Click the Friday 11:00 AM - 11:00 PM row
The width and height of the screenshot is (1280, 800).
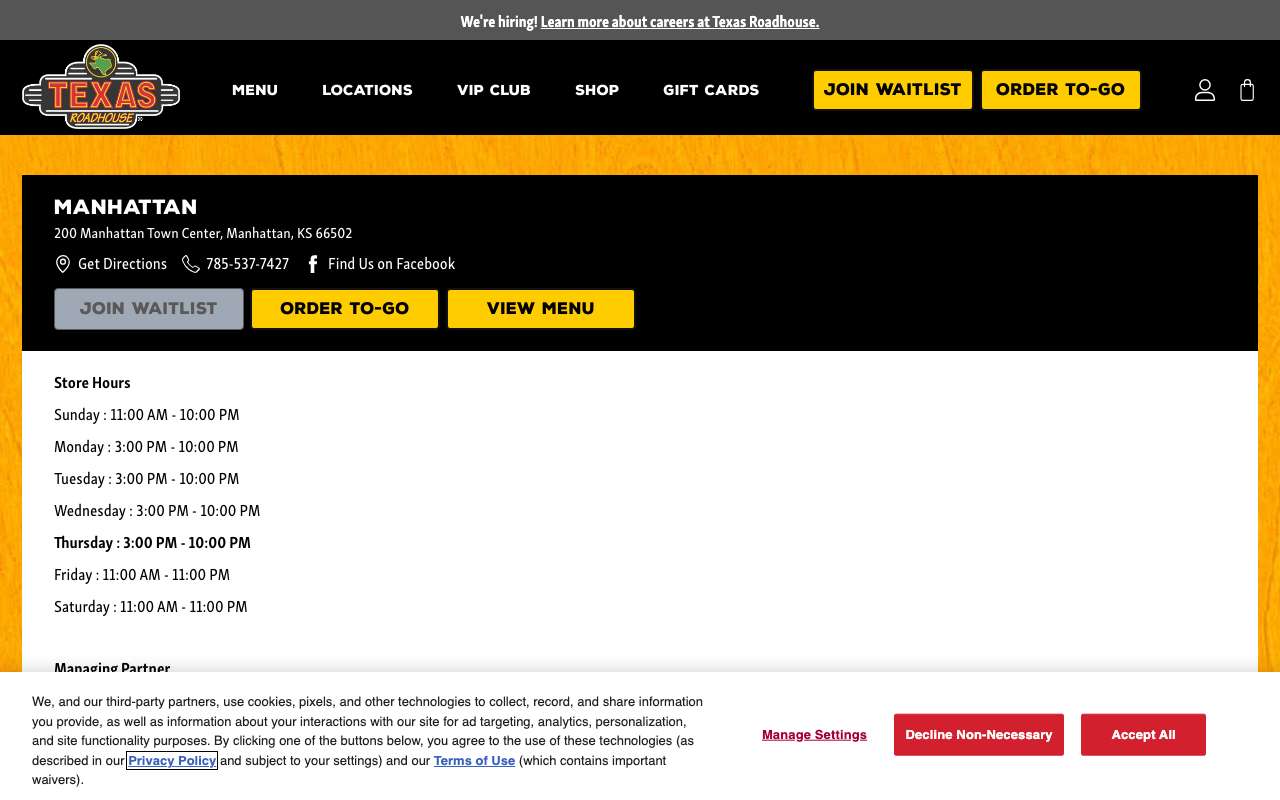[142, 575]
